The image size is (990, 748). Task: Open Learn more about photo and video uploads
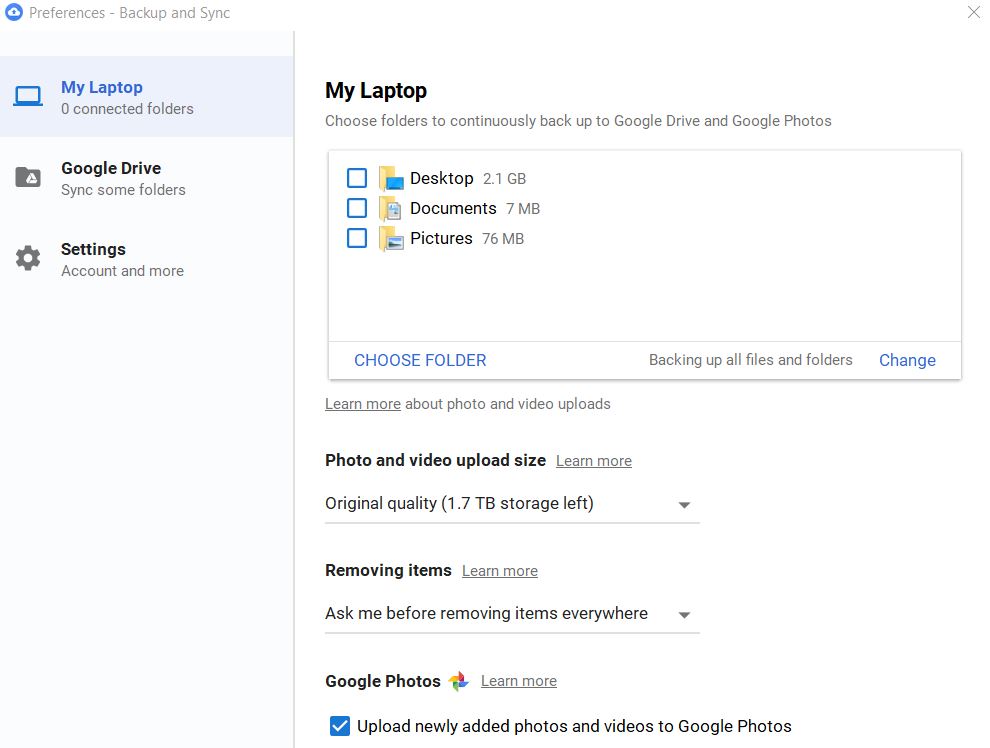[x=362, y=404]
